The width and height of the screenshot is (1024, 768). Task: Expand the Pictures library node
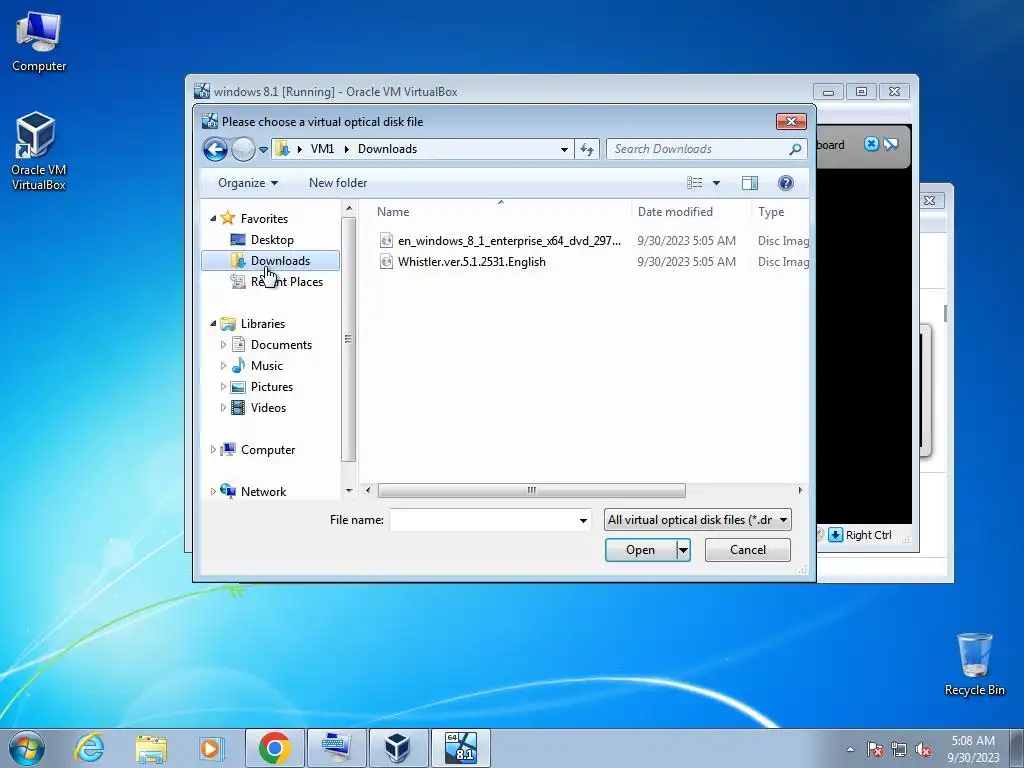click(x=223, y=387)
